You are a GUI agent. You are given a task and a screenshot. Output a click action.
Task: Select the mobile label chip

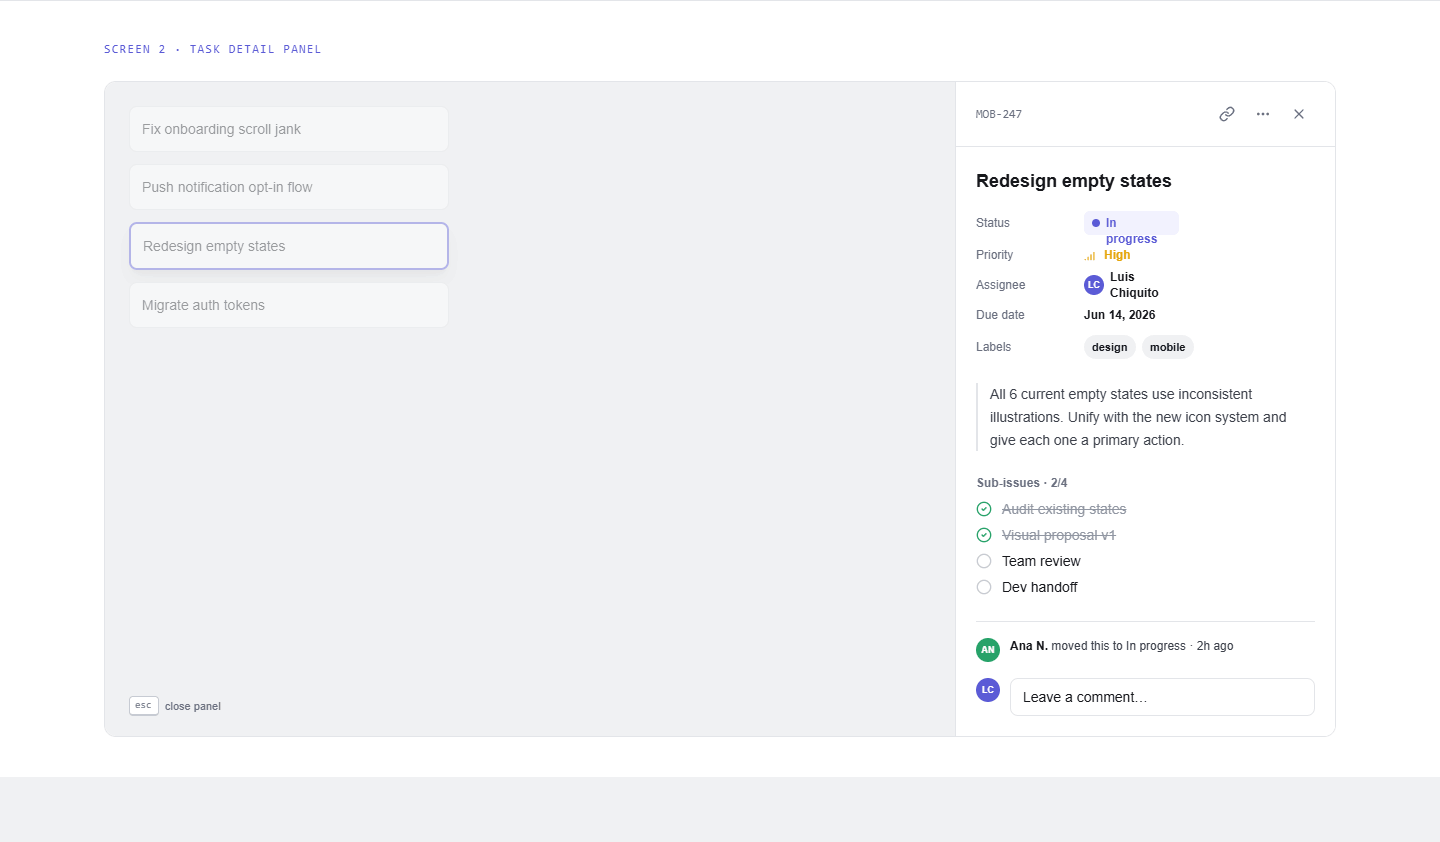(1167, 347)
